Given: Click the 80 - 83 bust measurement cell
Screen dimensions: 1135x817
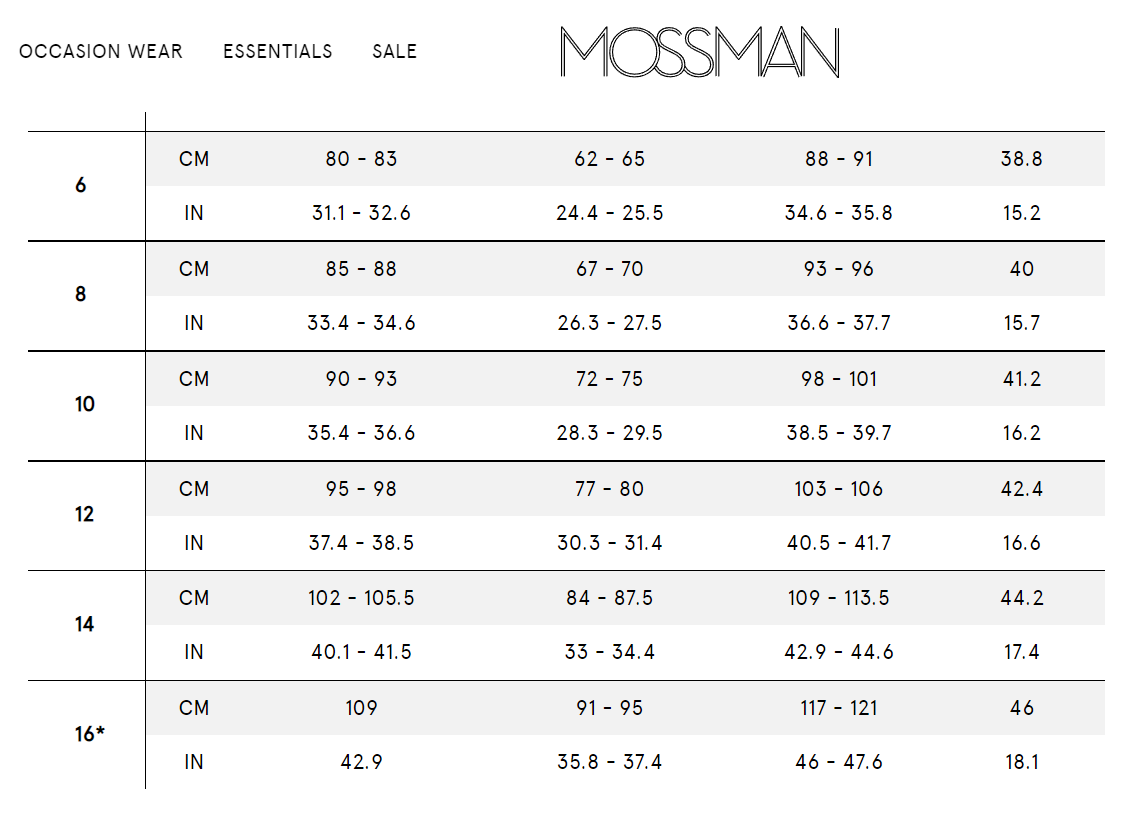Looking at the screenshot, I should 361,159.
